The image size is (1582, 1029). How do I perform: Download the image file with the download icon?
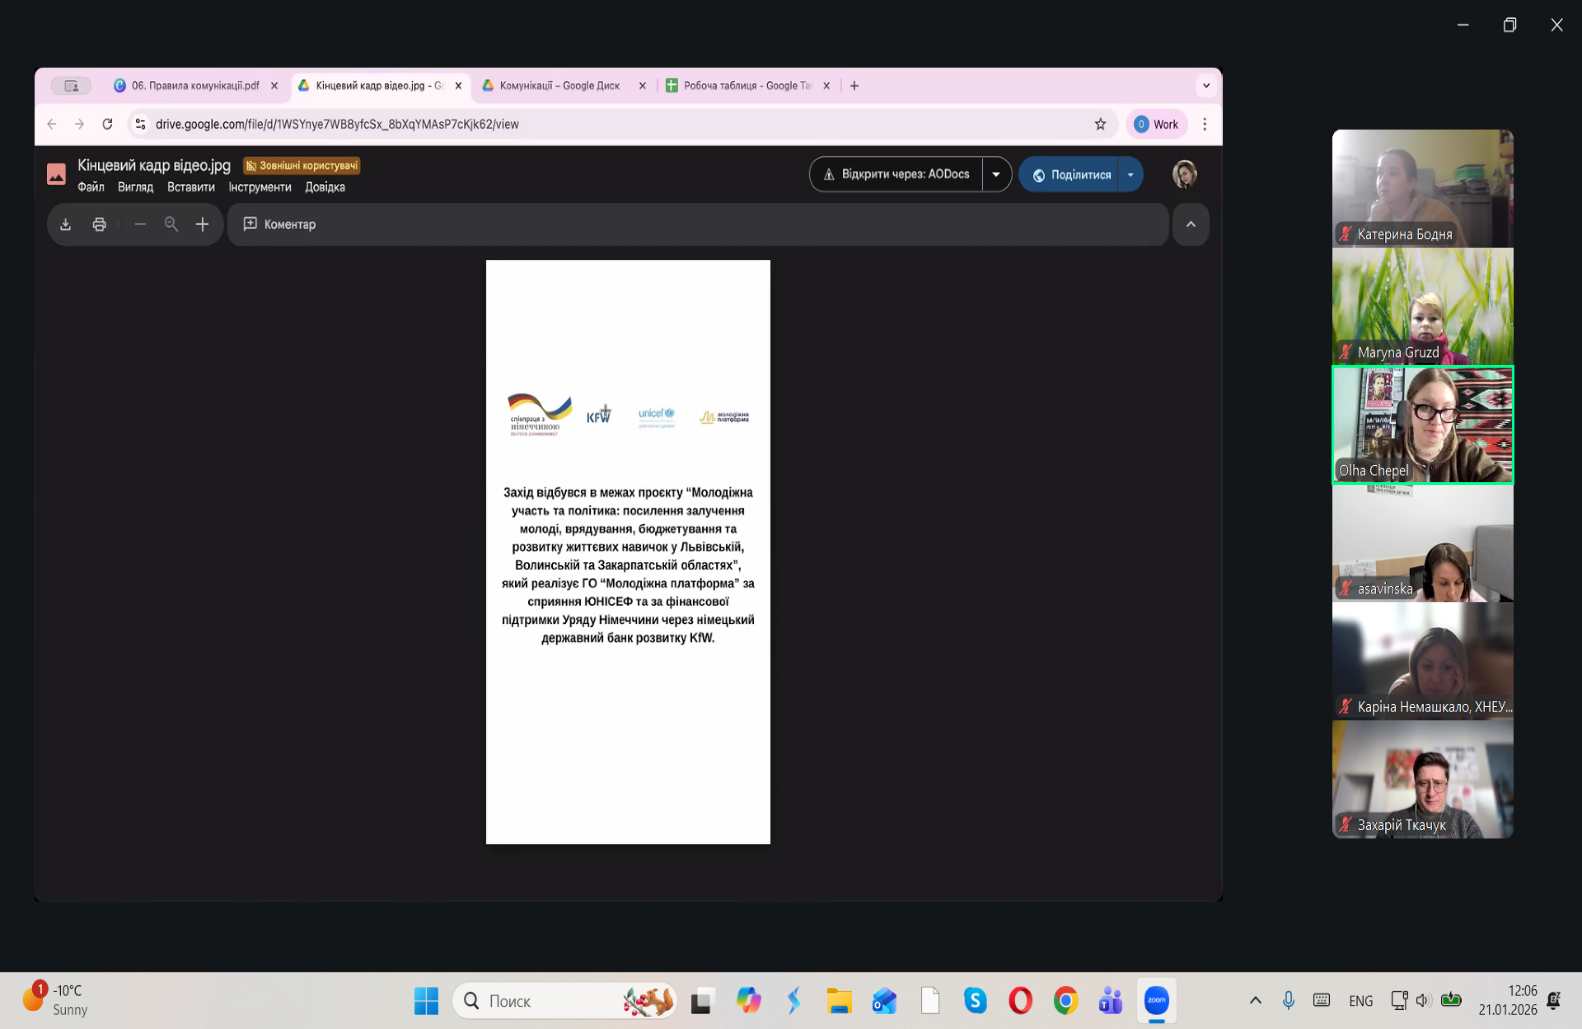tap(65, 225)
